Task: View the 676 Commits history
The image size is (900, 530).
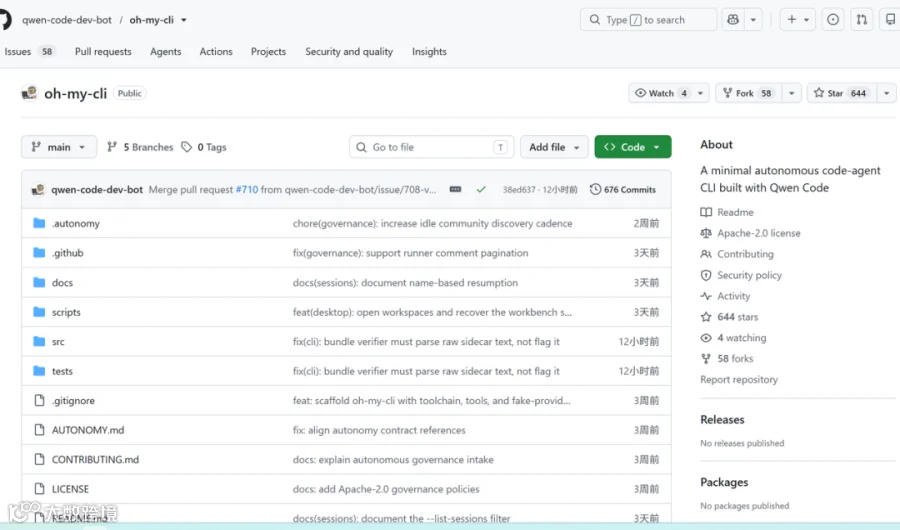Action: click(623, 189)
